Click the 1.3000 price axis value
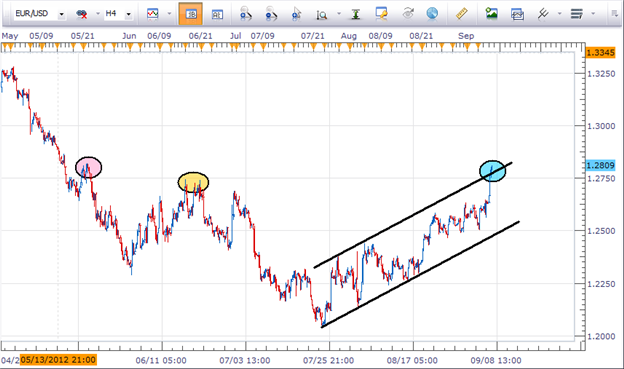The height and width of the screenshot is (369, 624). [601, 126]
